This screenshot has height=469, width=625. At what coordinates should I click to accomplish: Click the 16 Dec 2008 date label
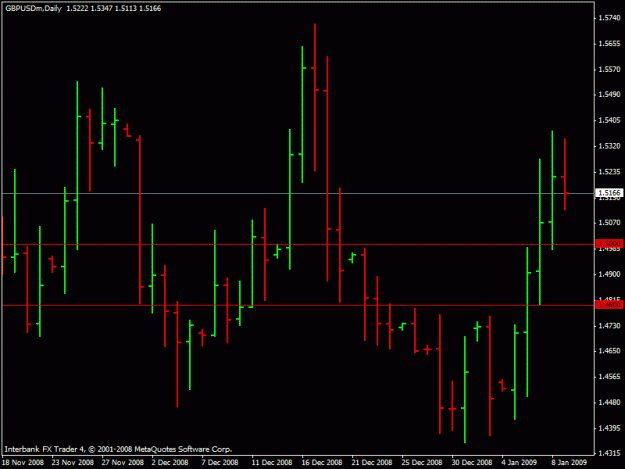[322, 463]
